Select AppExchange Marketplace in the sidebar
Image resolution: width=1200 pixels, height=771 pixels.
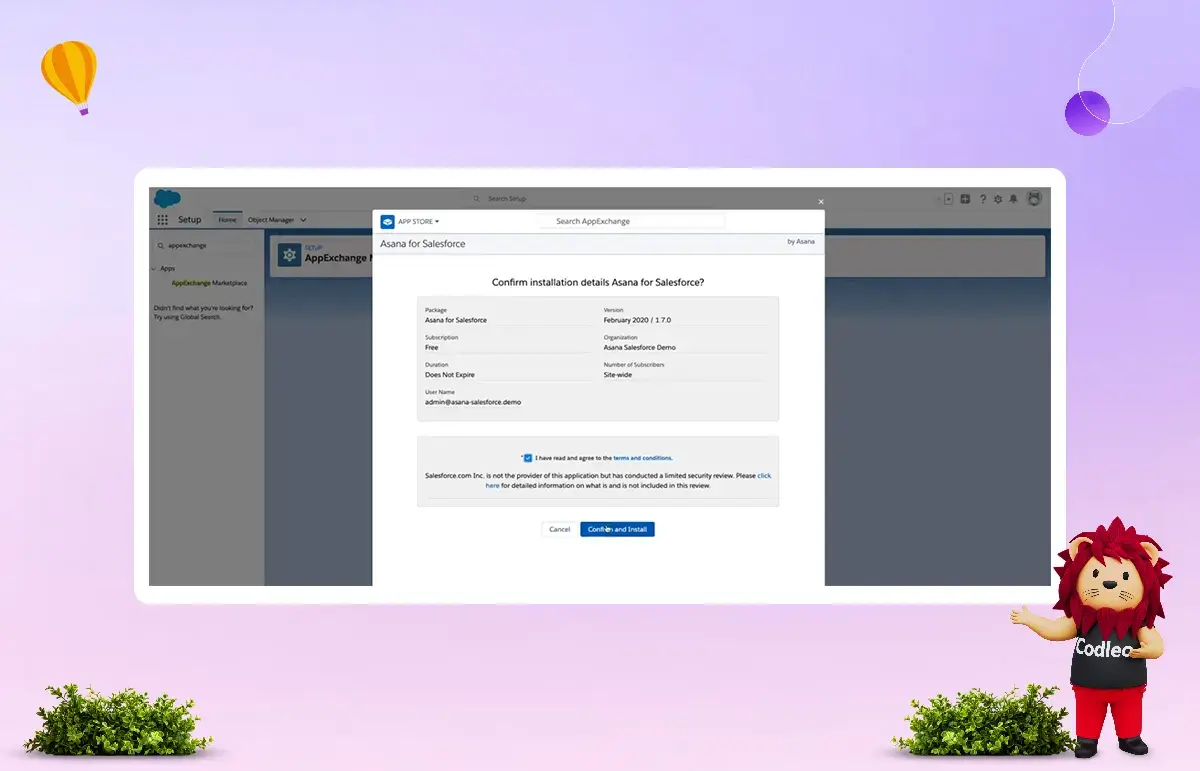click(209, 283)
